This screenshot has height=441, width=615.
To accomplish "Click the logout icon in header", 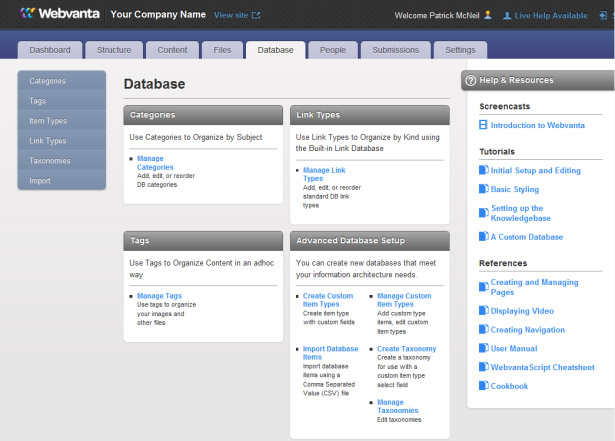I will [603, 15].
